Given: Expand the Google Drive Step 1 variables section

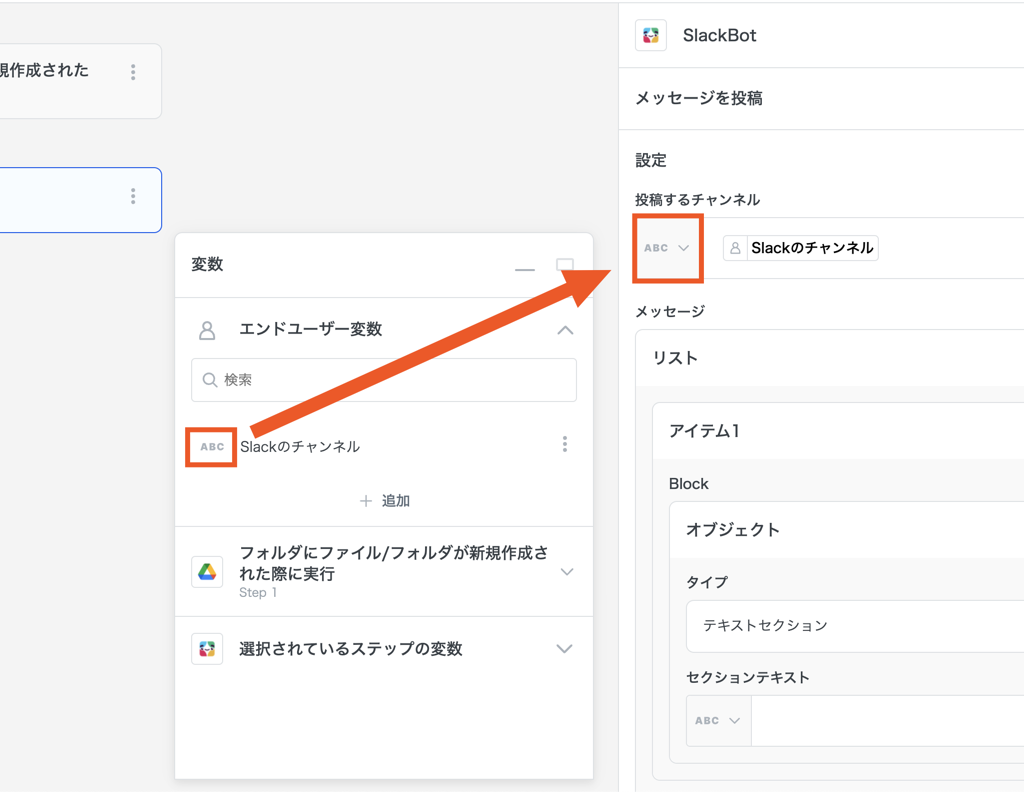Looking at the screenshot, I should (x=566, y=572).
